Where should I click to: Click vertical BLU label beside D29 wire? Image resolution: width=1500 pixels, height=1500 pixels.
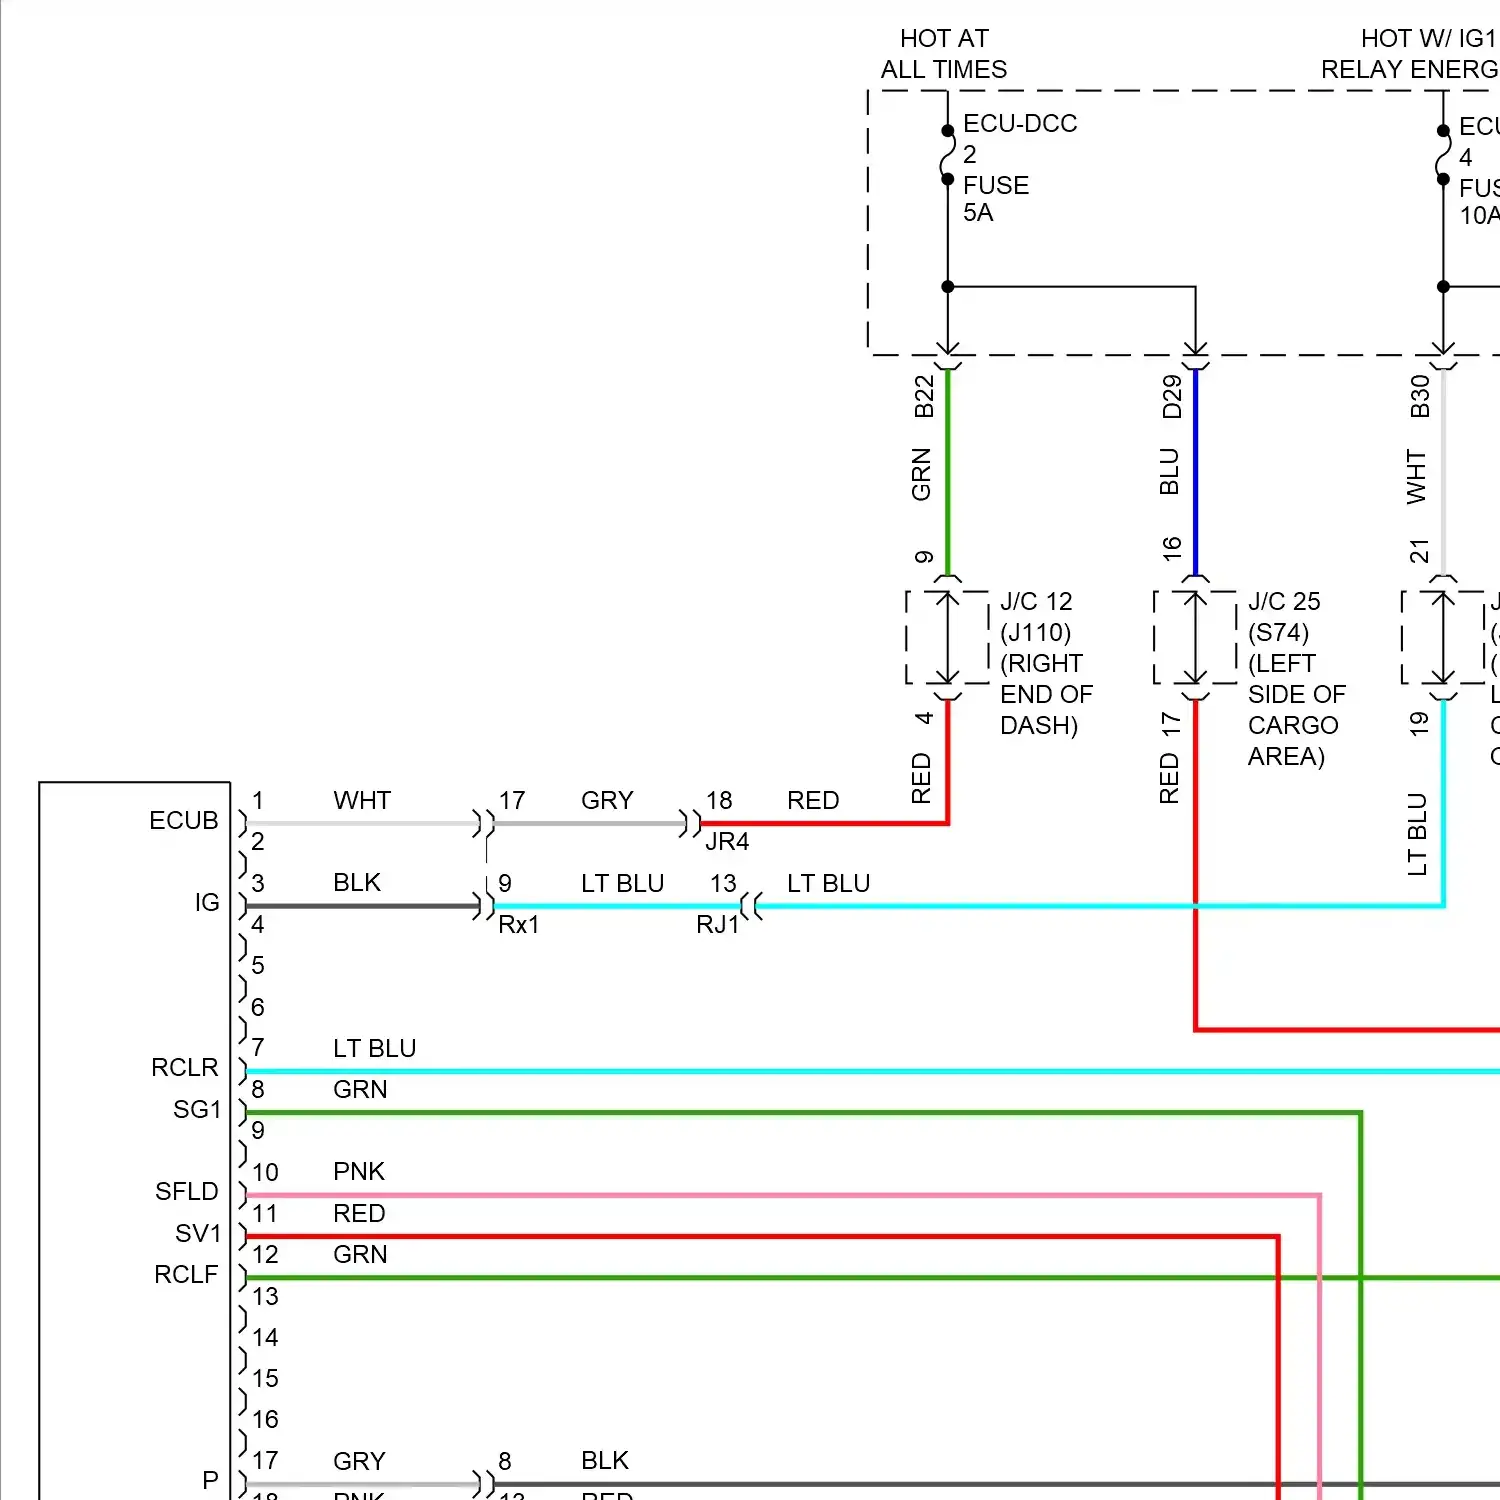[1169, 471]
